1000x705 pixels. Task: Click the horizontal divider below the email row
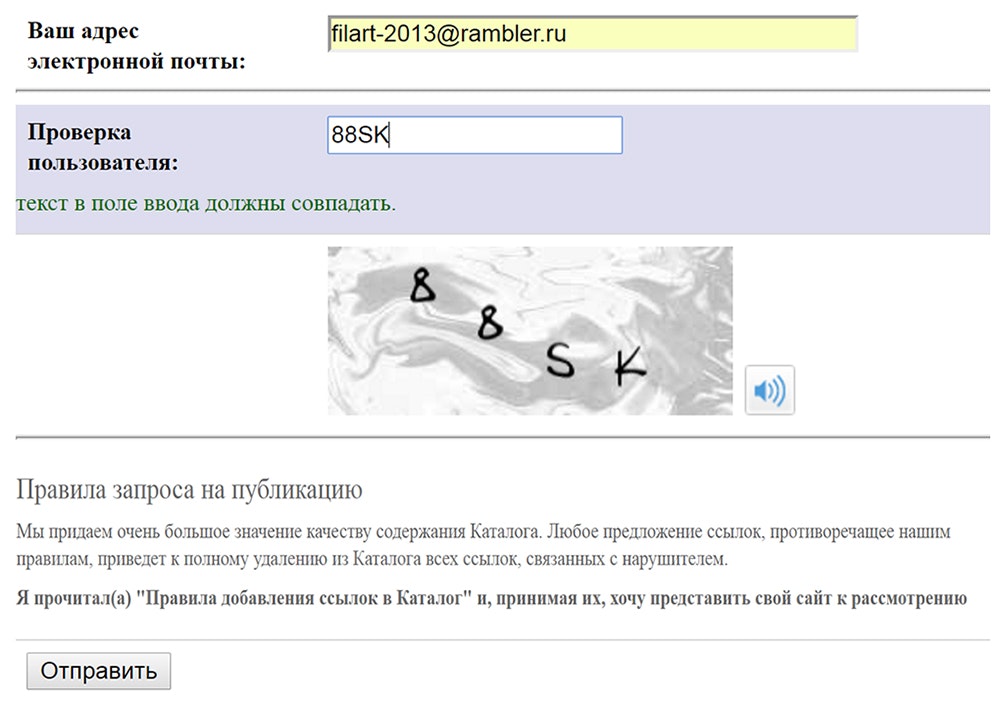point(502,91)
